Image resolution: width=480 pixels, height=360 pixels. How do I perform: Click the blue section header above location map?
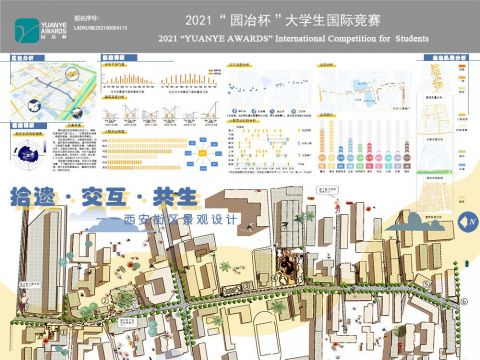pyautogui.click(x=27, y=58)
